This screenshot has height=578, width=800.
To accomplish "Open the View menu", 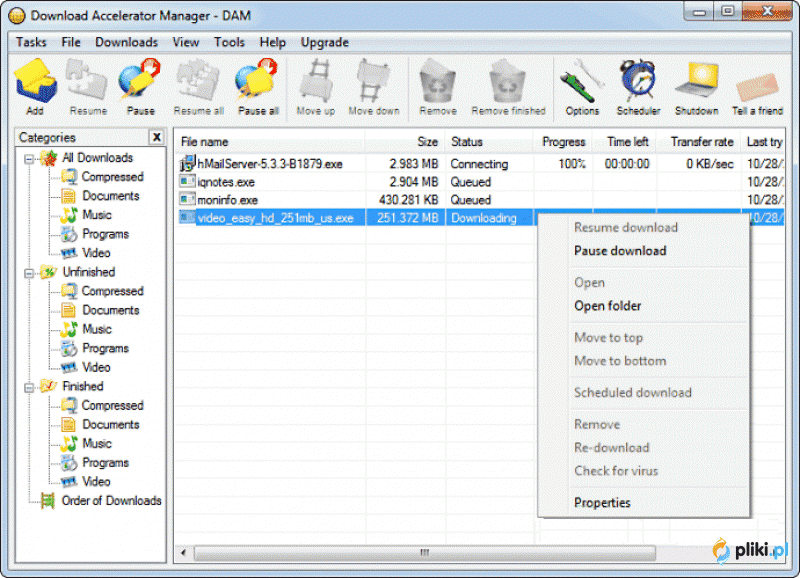I will point(186,42).
